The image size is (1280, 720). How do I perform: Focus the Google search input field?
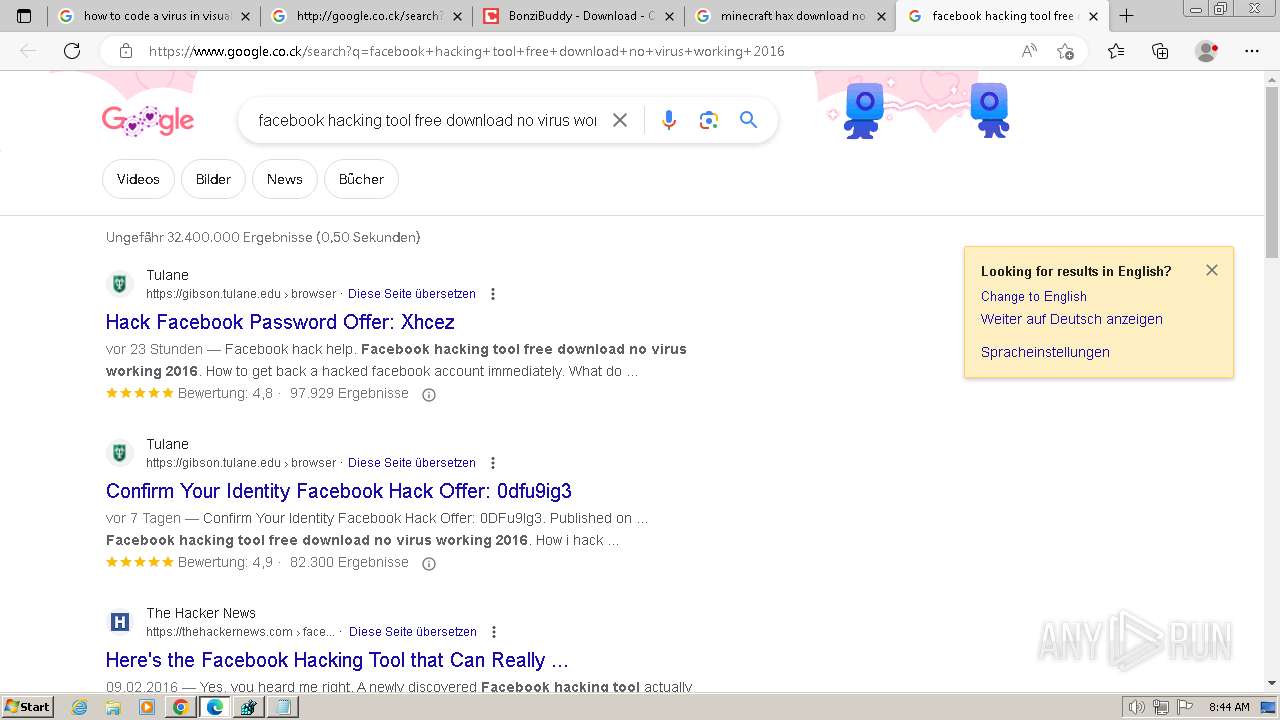pyautogui.click(x=427, y=120)
